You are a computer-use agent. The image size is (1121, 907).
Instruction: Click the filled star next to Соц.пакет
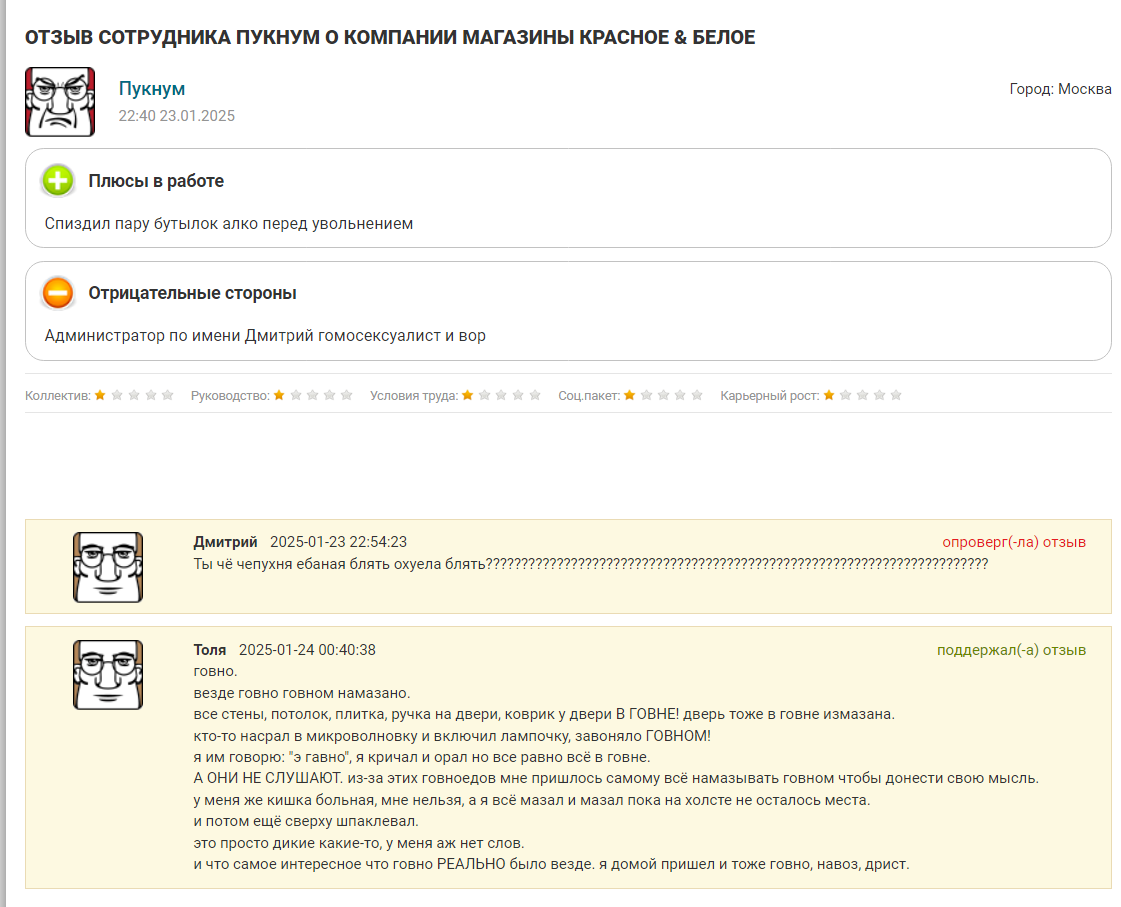pos(630,395)
